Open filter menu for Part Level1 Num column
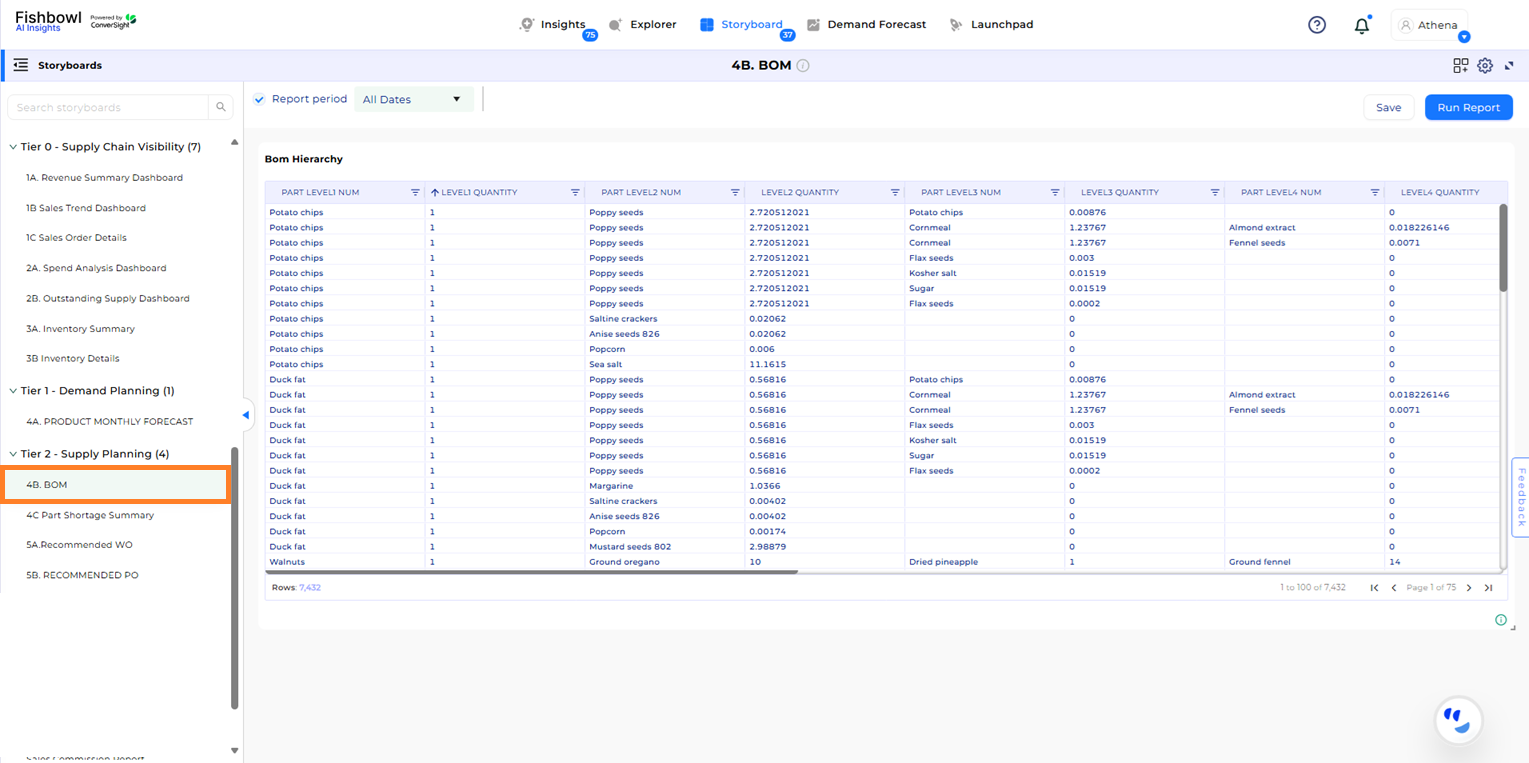The width and height of the screenshot is (1529, 763). [x=415, y=192]
